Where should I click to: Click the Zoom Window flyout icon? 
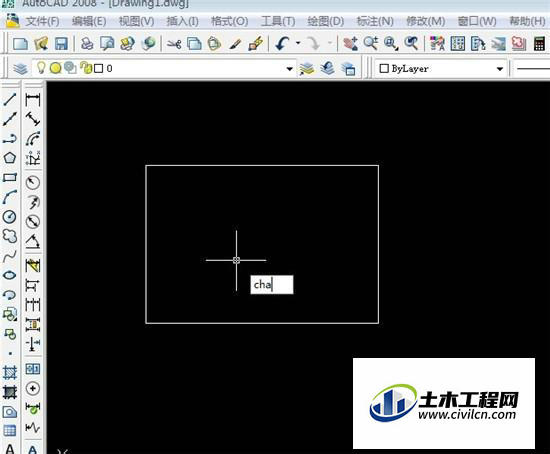(391, 44)
